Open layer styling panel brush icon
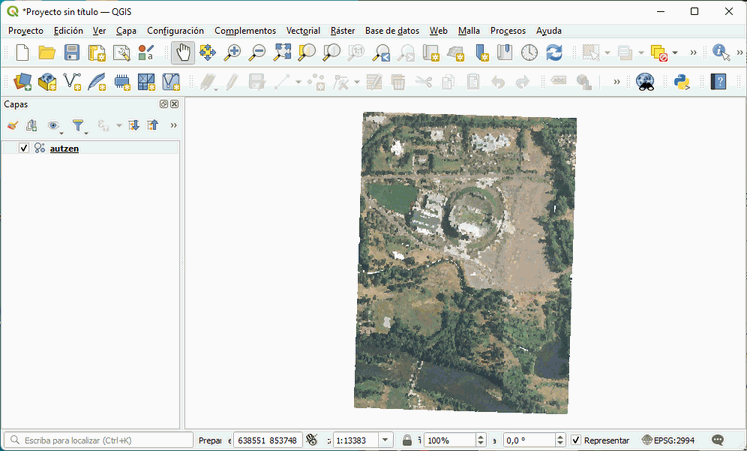This screenshot has height=451, width=747. pos(12,125)
